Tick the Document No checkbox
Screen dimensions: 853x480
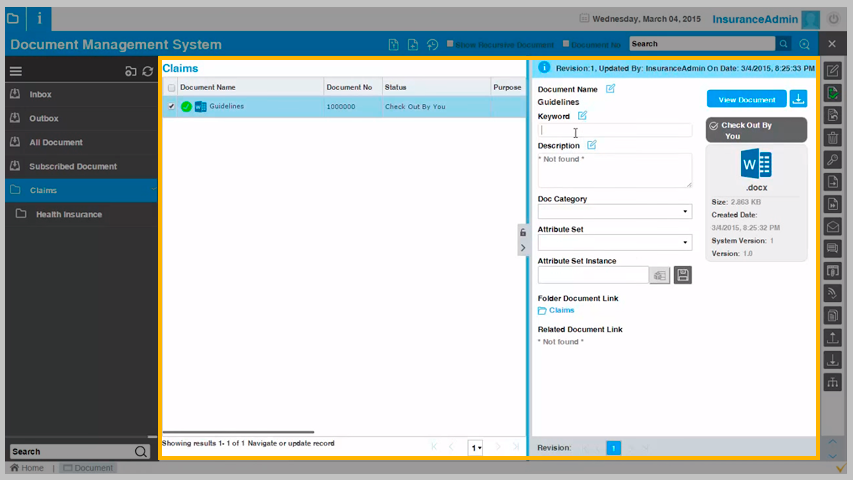(x=566, y=44)
